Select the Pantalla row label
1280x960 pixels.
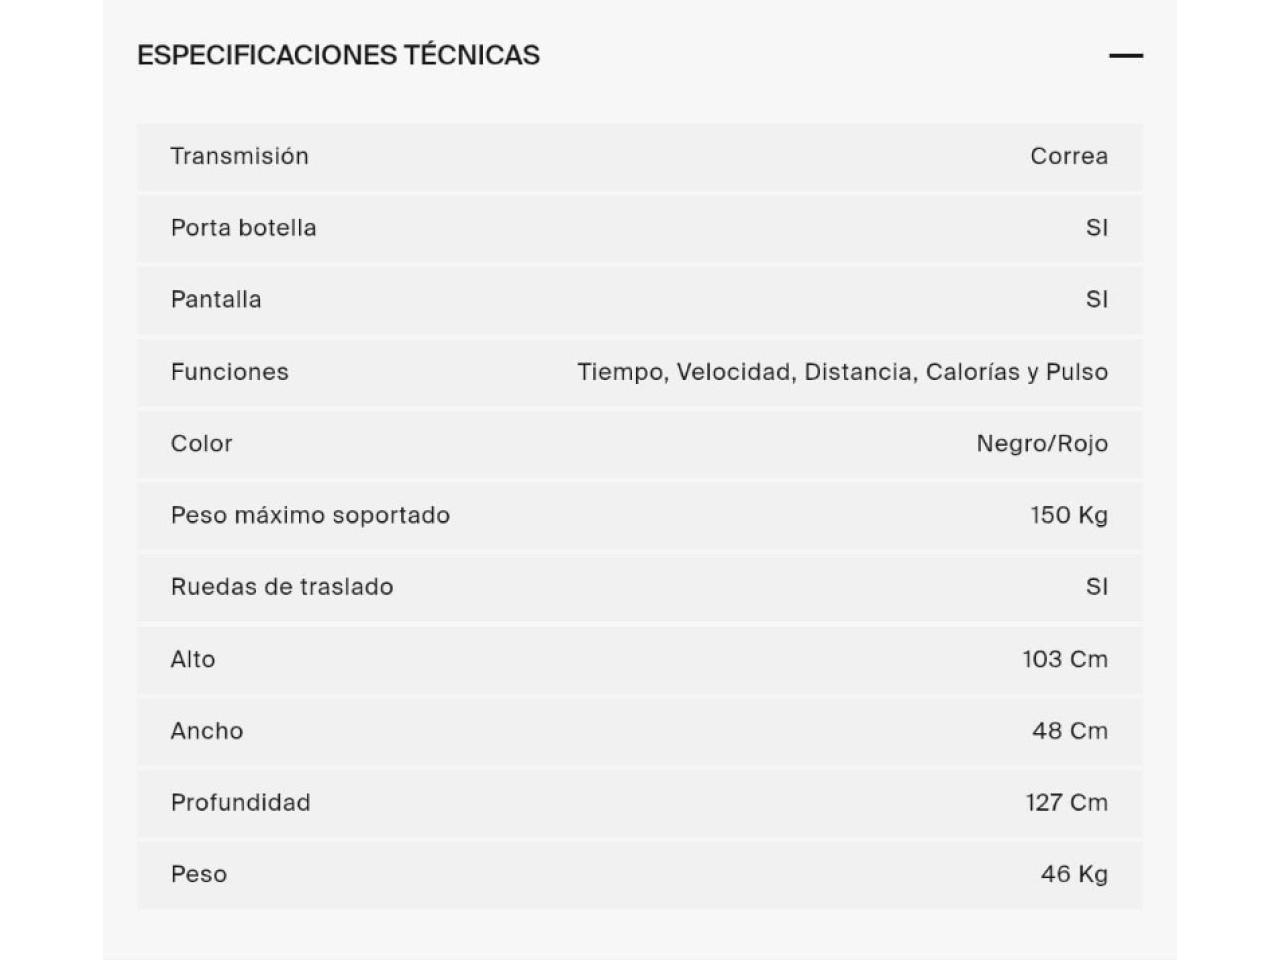[216, 300]
